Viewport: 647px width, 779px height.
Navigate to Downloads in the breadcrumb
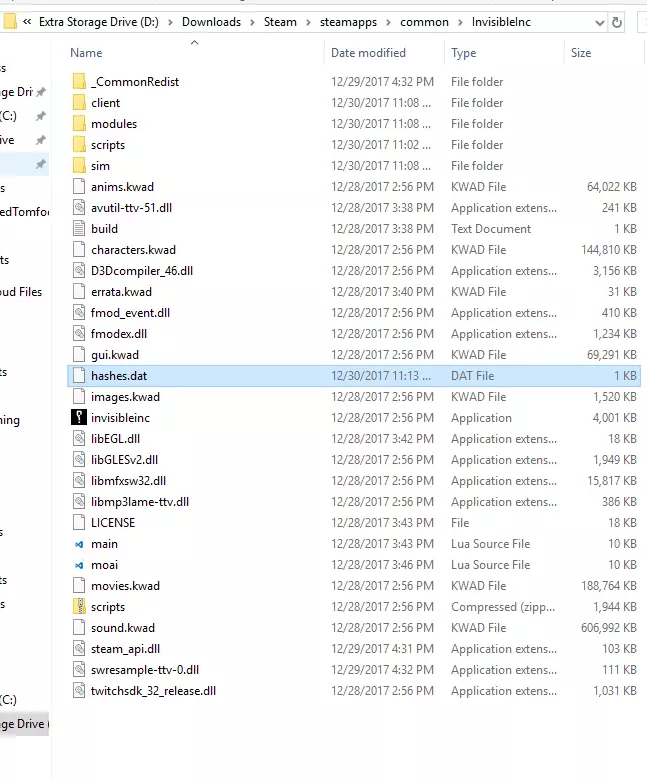[x=211, y=22]
